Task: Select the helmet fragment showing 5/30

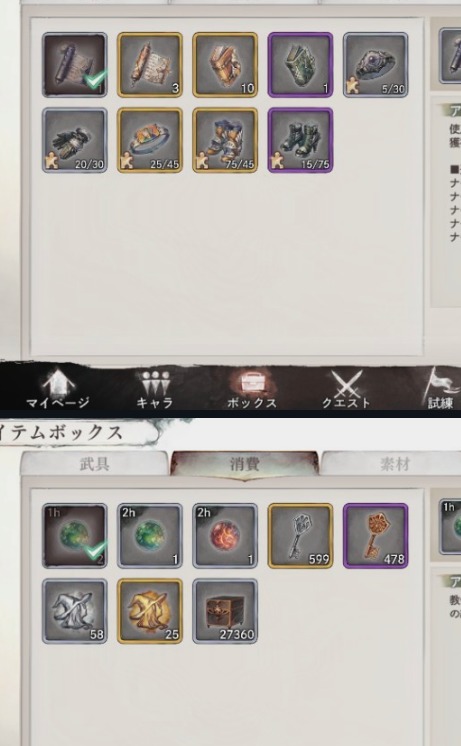Action: [x=375, y=65]
